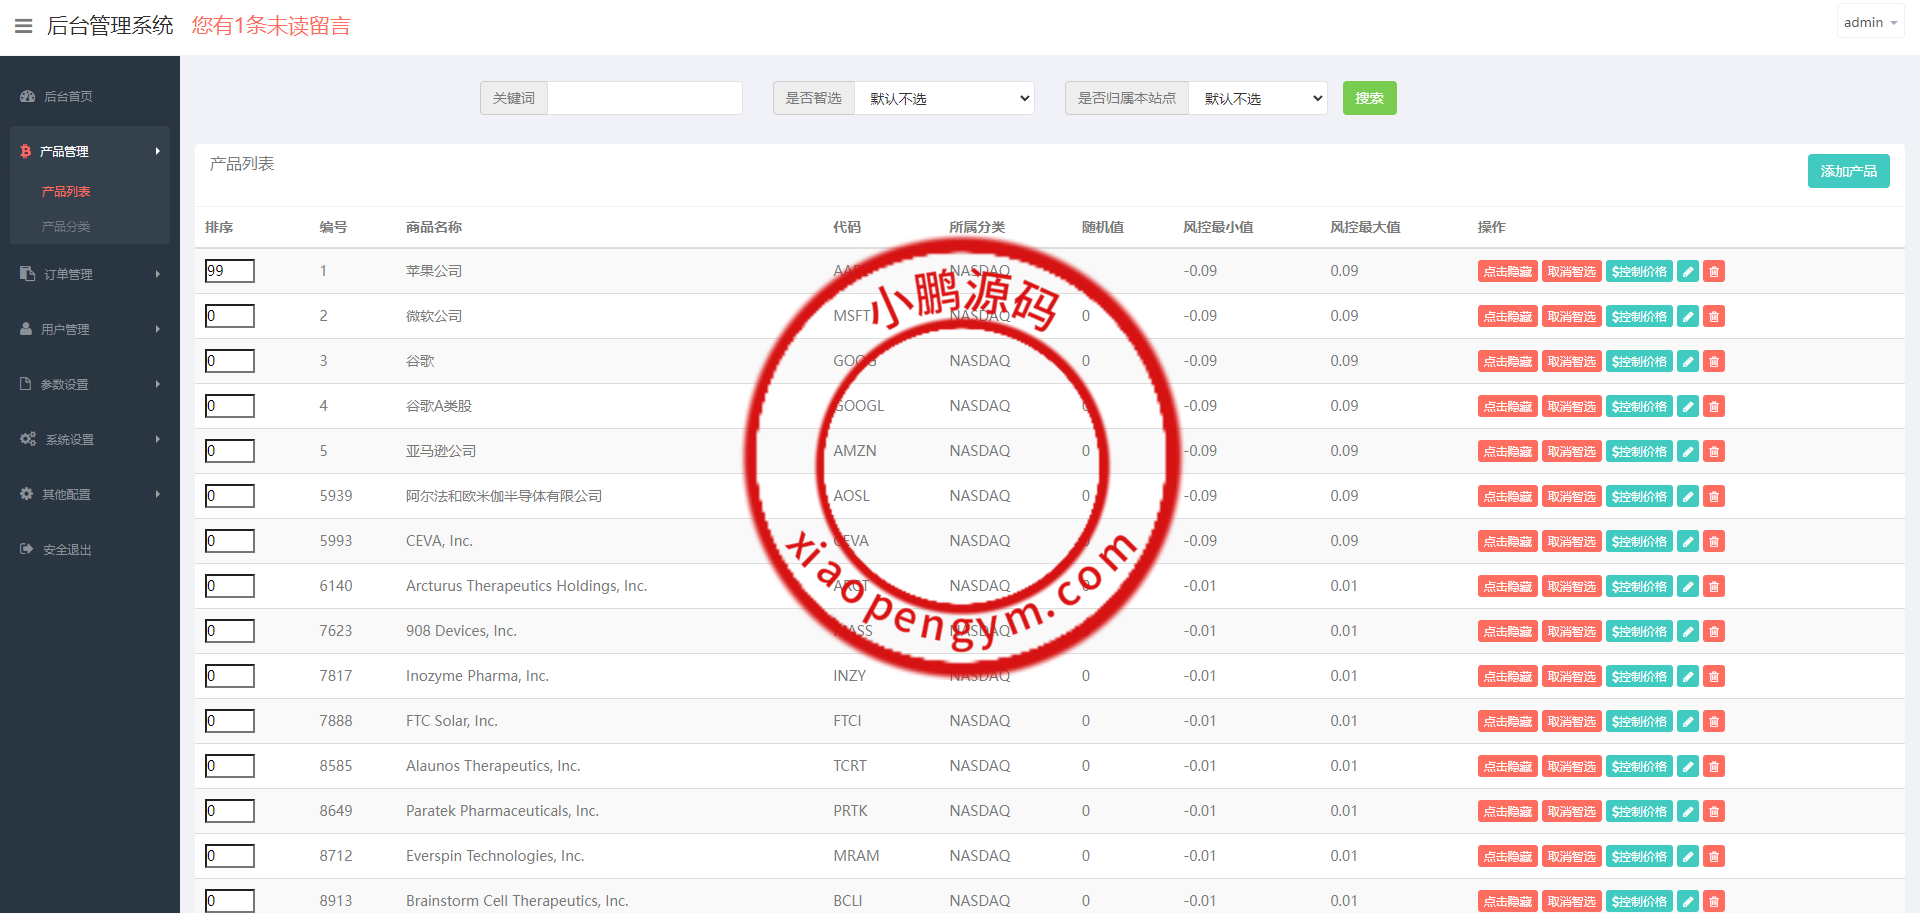Click the 添加产品 button
The image size is (1920, 913).
coord(1848,171)
